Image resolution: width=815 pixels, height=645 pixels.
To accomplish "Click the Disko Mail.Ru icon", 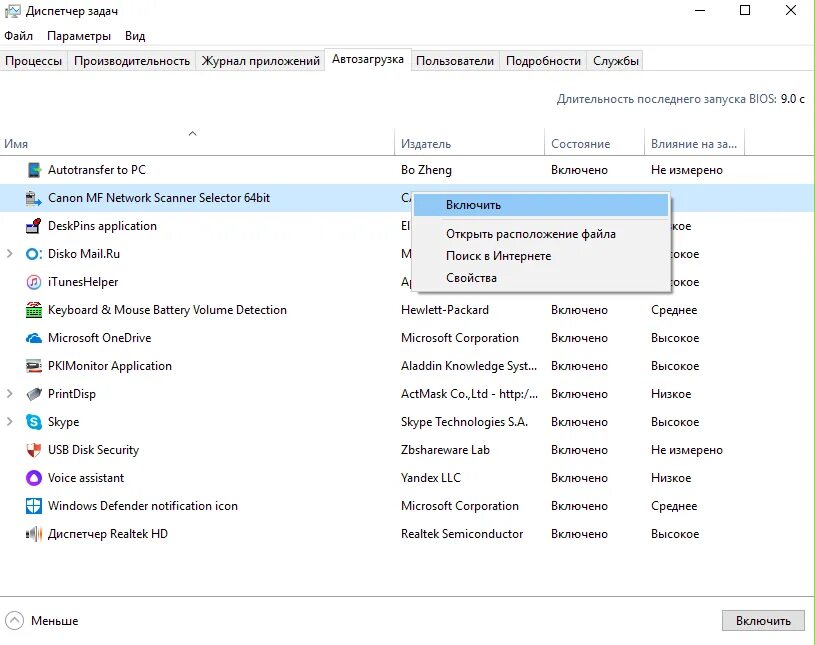I will point(34,254).
